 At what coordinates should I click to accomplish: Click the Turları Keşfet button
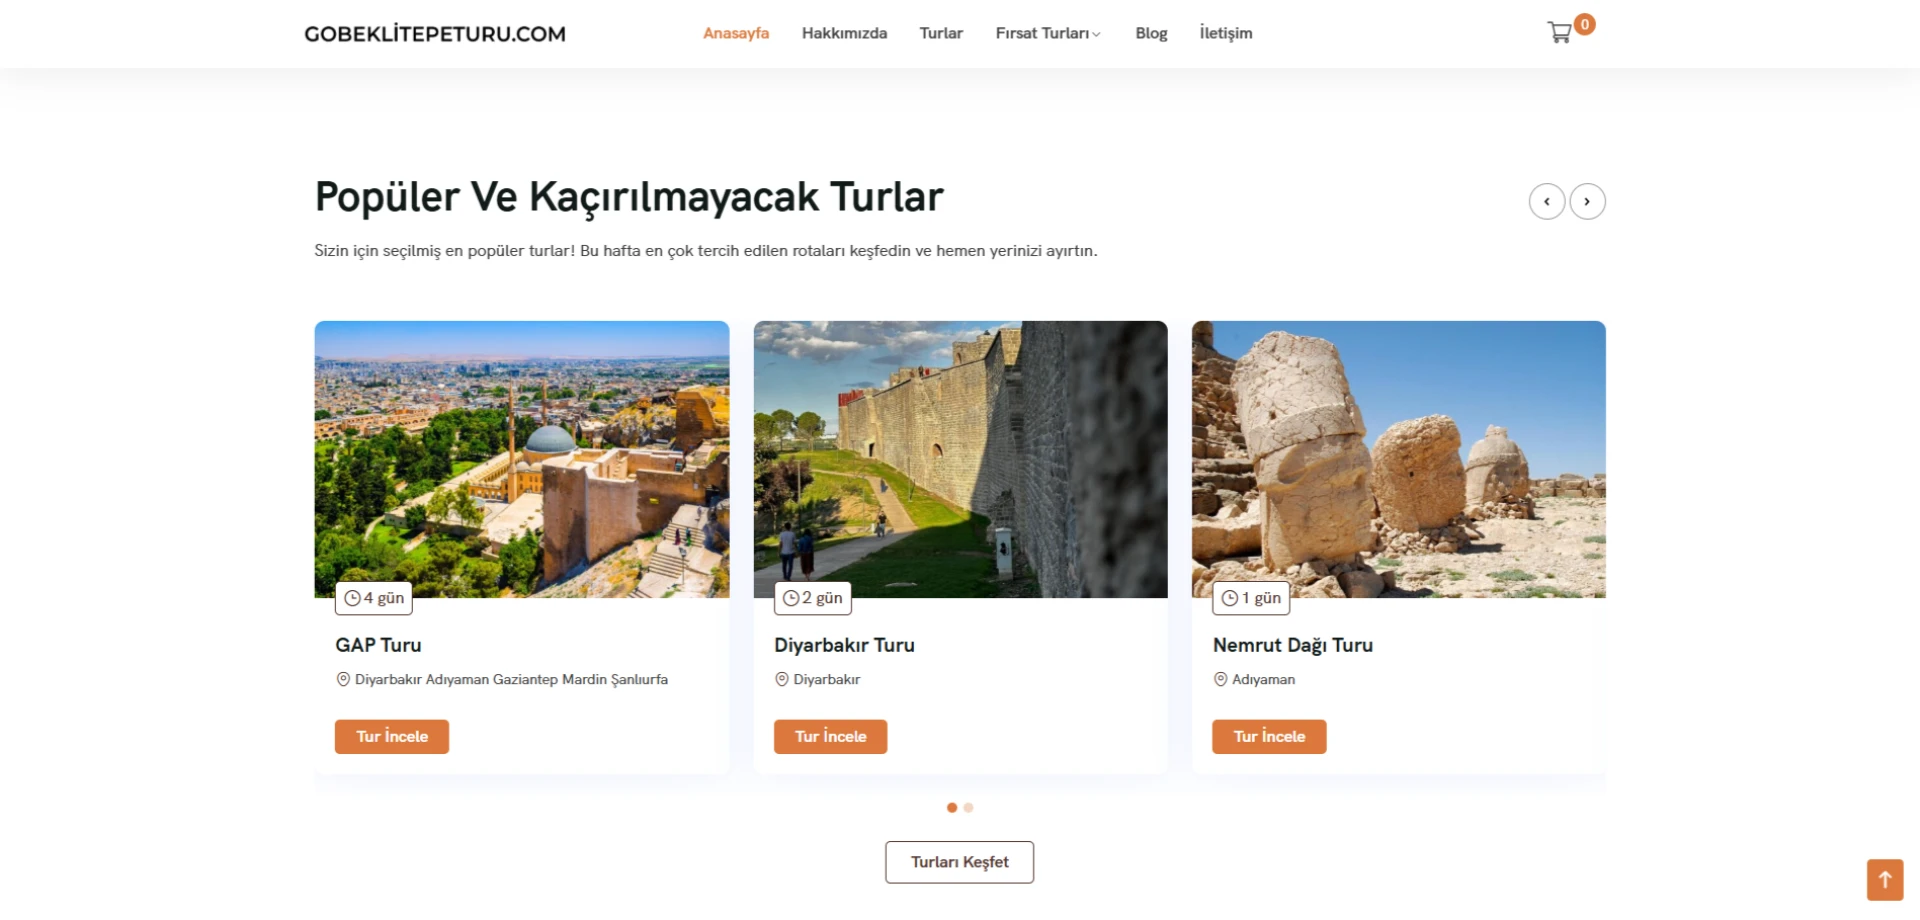(959, 862)
